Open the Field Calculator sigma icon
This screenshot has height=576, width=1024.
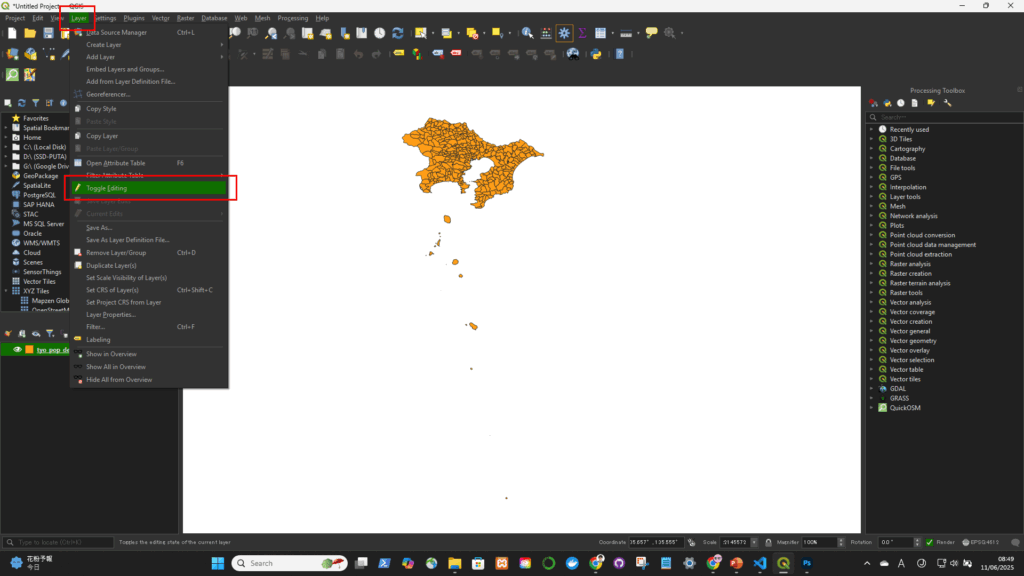582,33
